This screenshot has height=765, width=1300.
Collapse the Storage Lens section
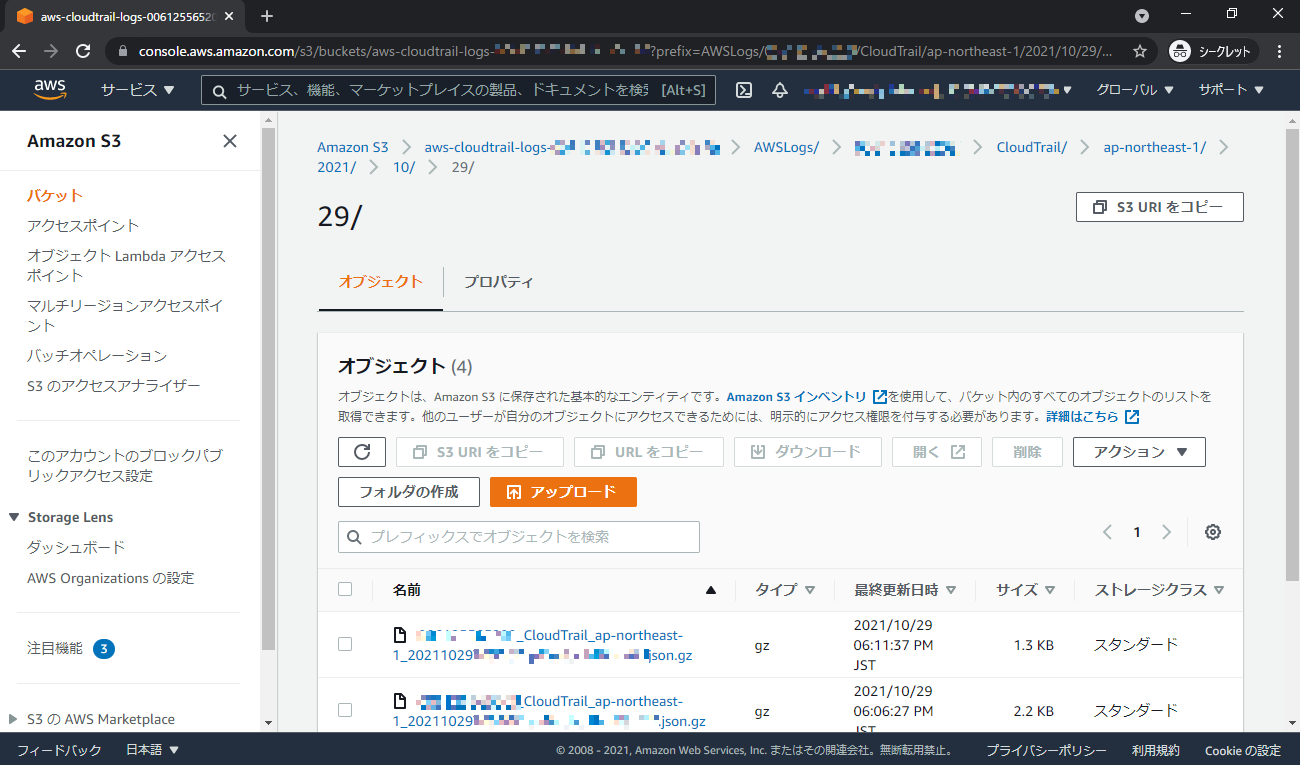coord(14,517)
